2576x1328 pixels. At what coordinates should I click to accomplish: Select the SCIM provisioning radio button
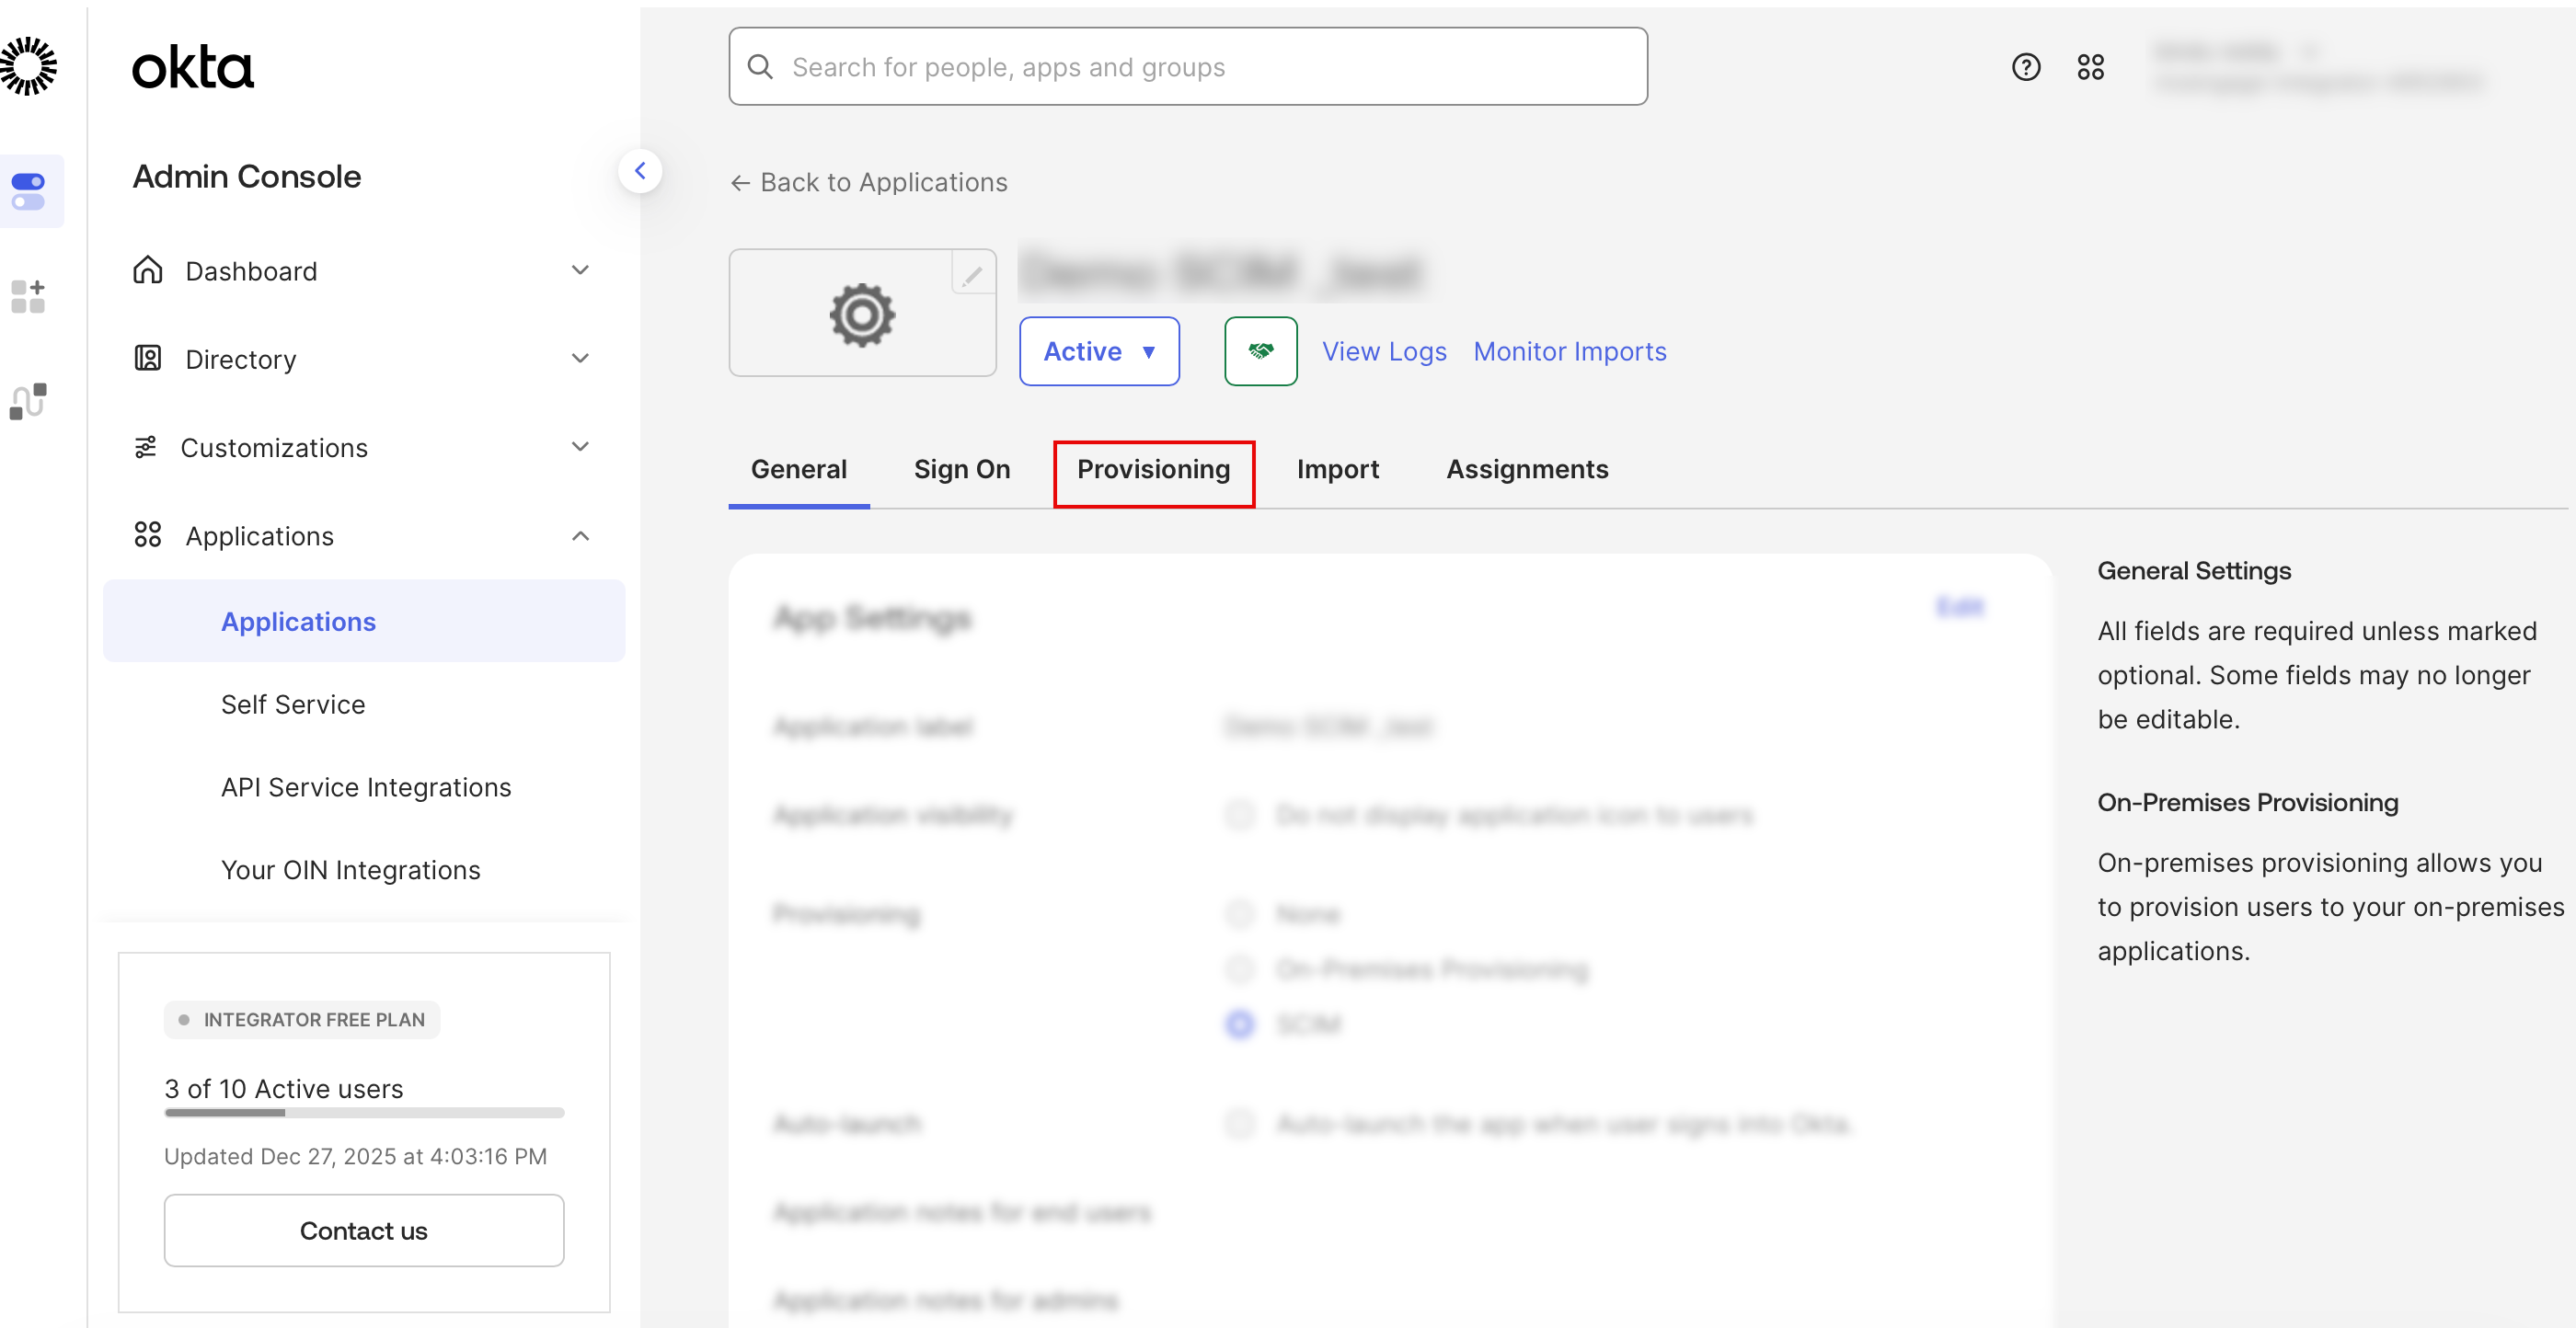(x=1240, y=1024)
